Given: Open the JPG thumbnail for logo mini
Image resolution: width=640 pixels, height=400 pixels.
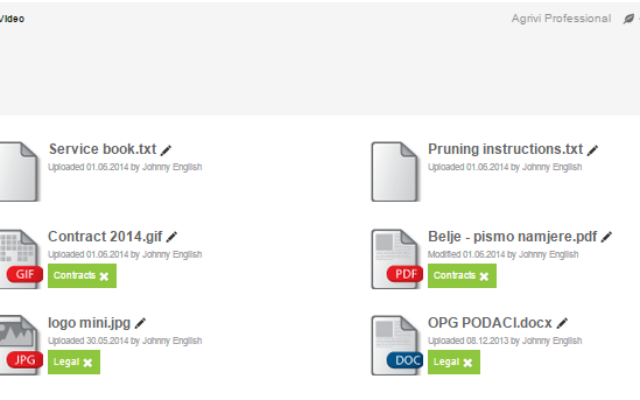Looking at the screenshot, I should click(20, 345).
